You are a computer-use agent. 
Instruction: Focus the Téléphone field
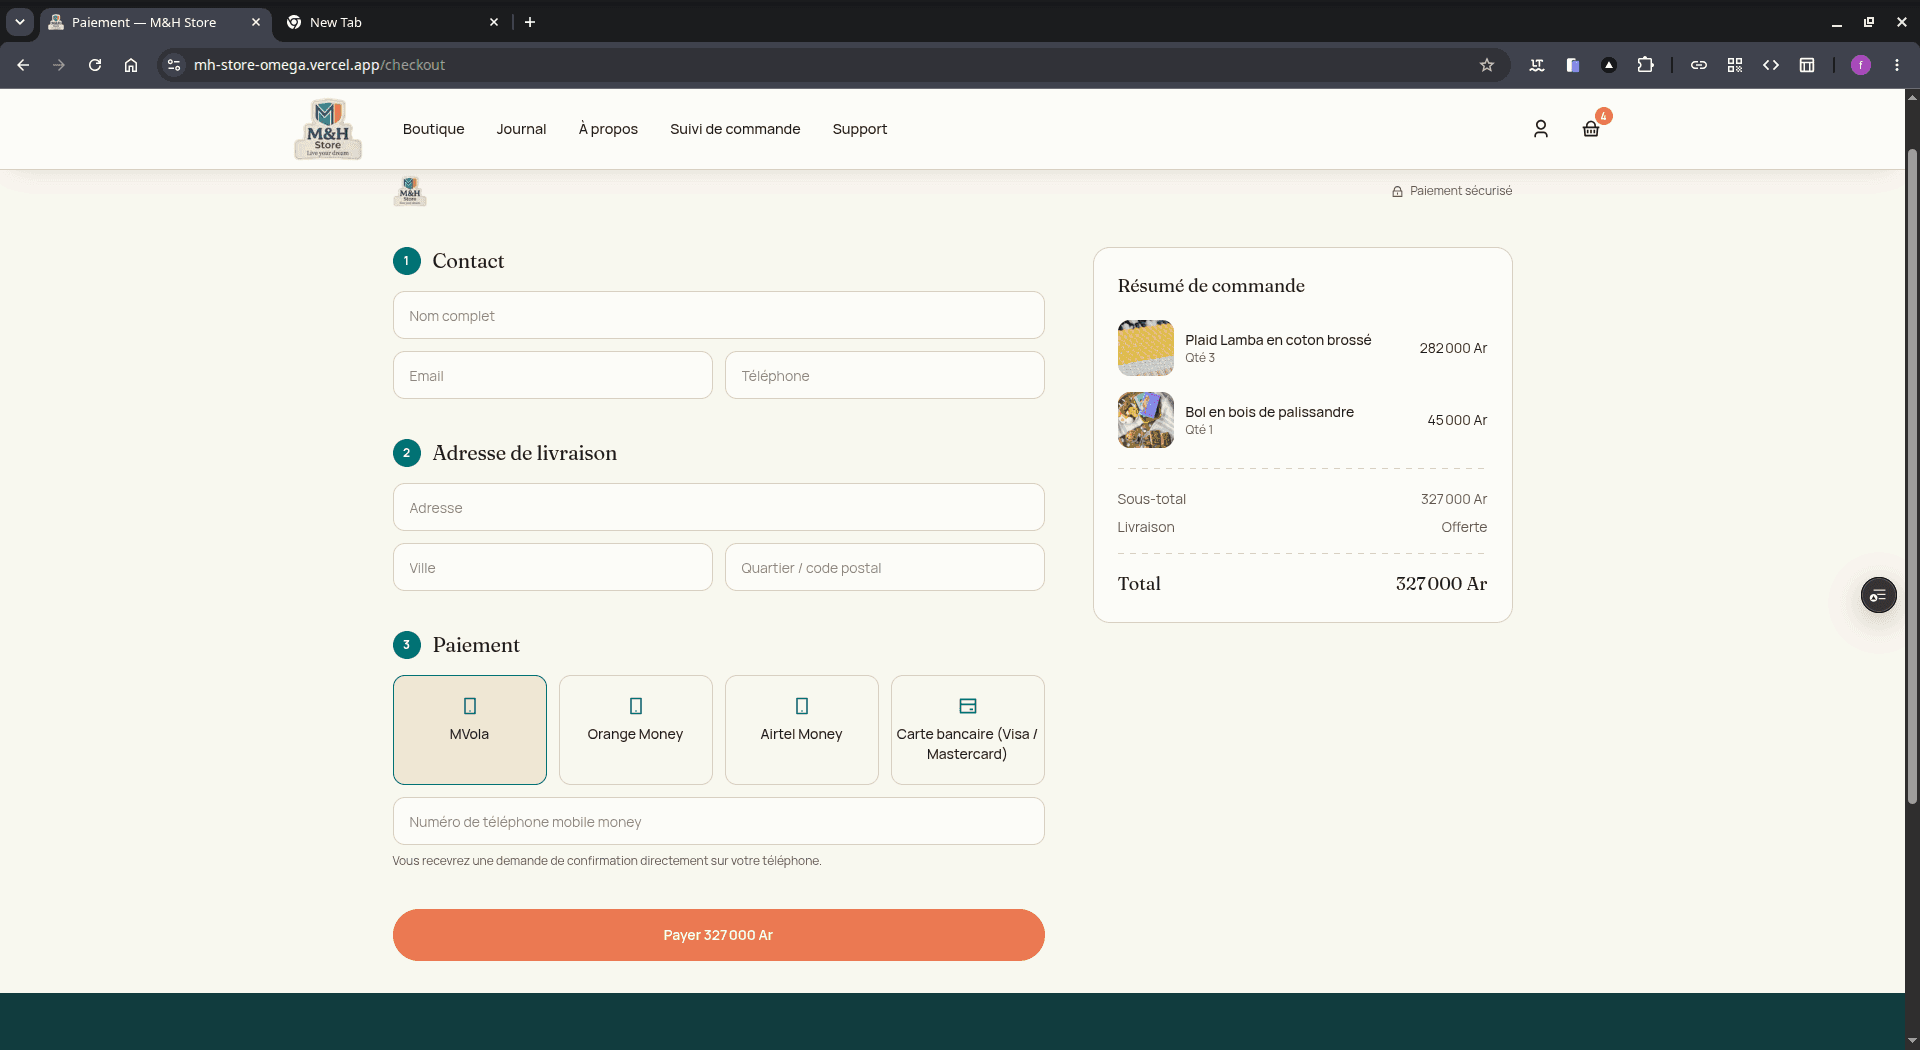(885, 376)
